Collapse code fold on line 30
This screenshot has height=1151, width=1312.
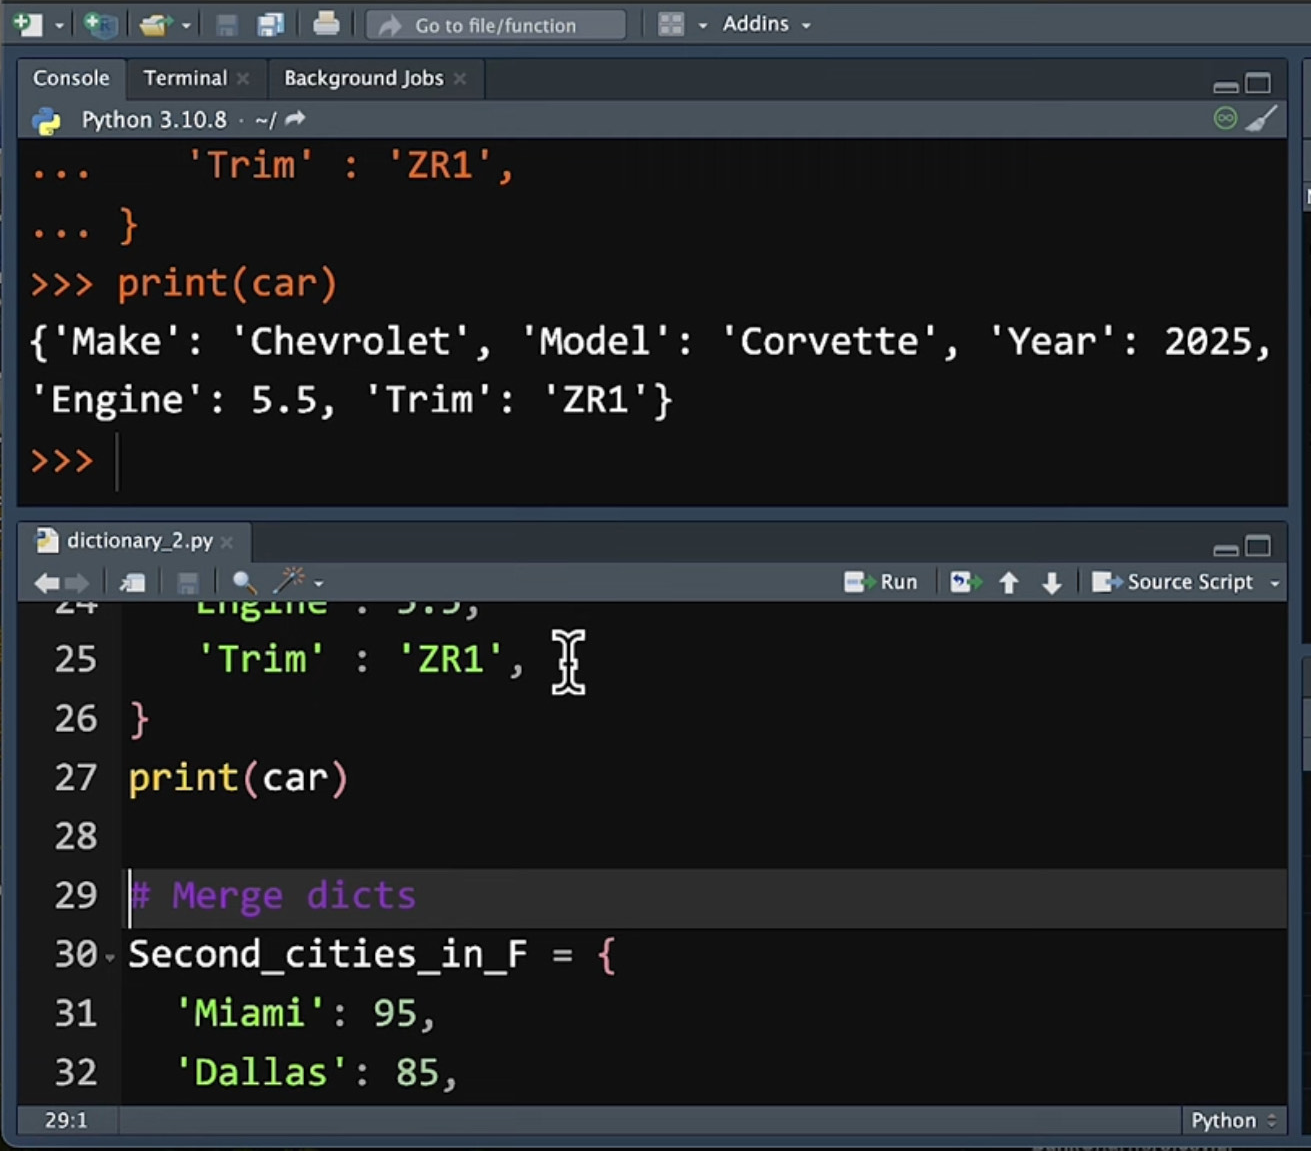110,957
